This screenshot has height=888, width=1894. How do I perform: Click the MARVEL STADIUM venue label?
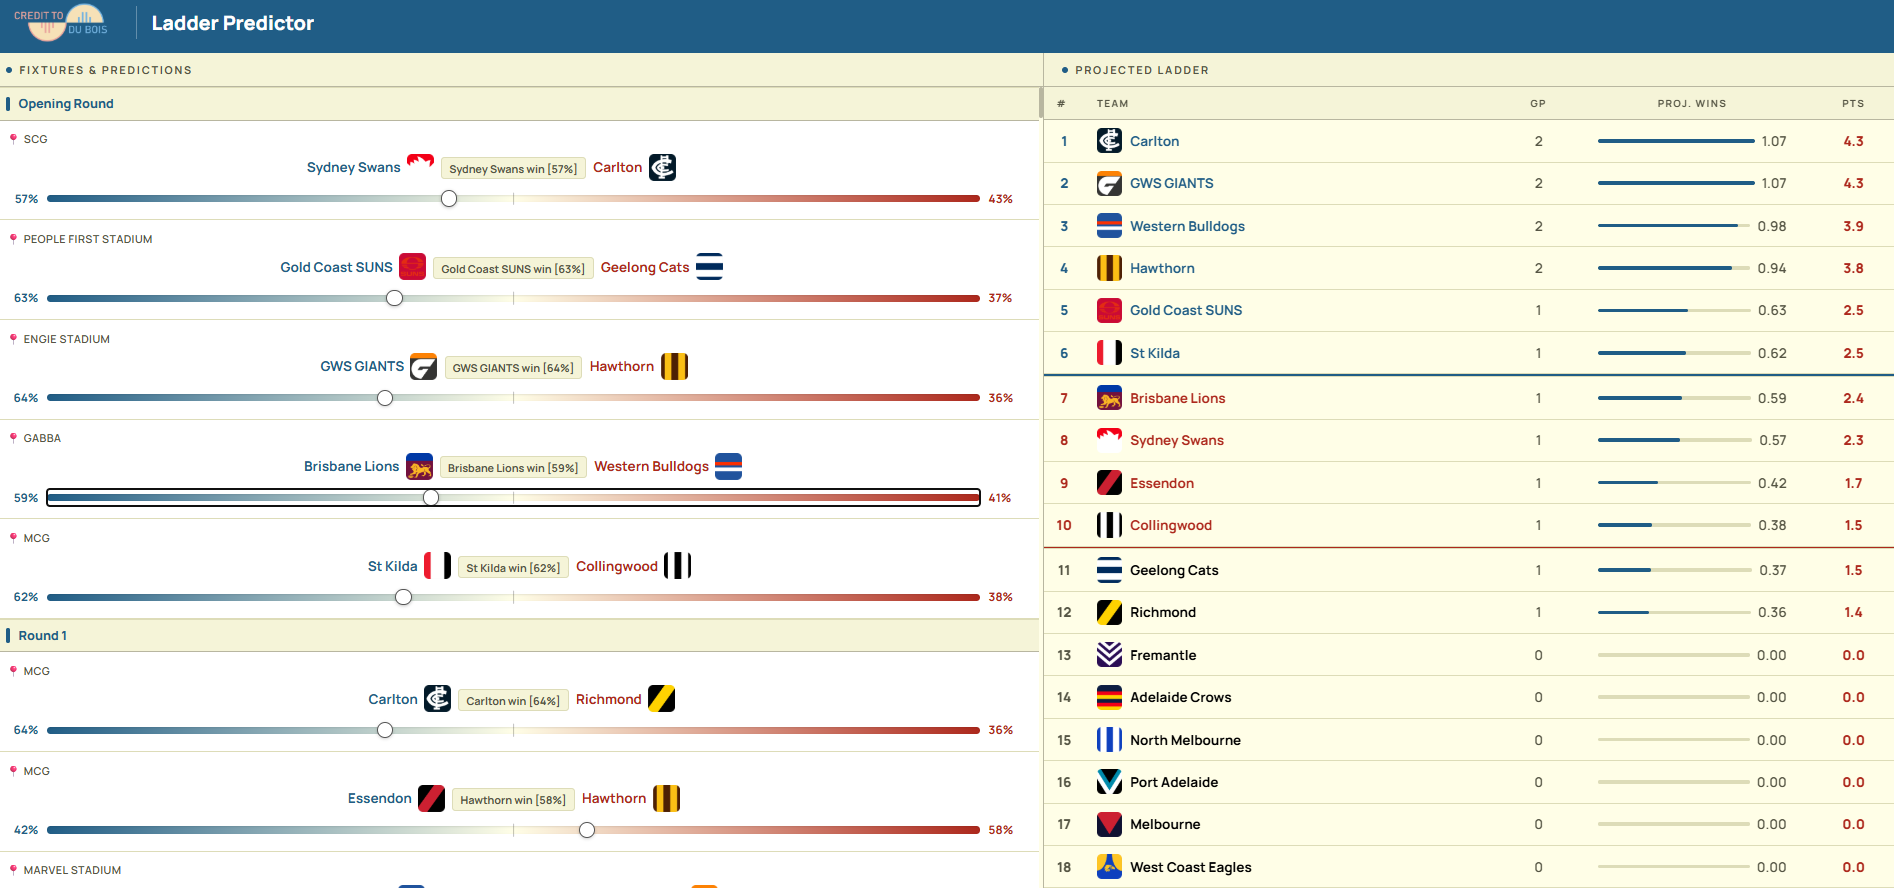pos(72,870)
